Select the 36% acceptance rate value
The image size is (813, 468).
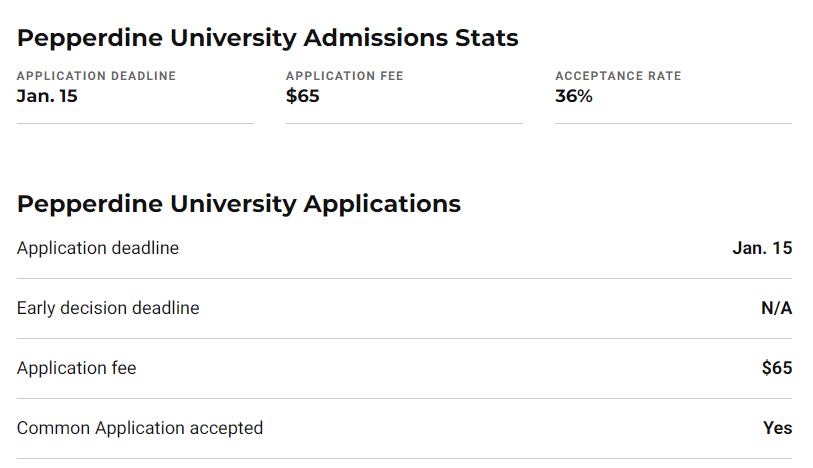(574, 96)
